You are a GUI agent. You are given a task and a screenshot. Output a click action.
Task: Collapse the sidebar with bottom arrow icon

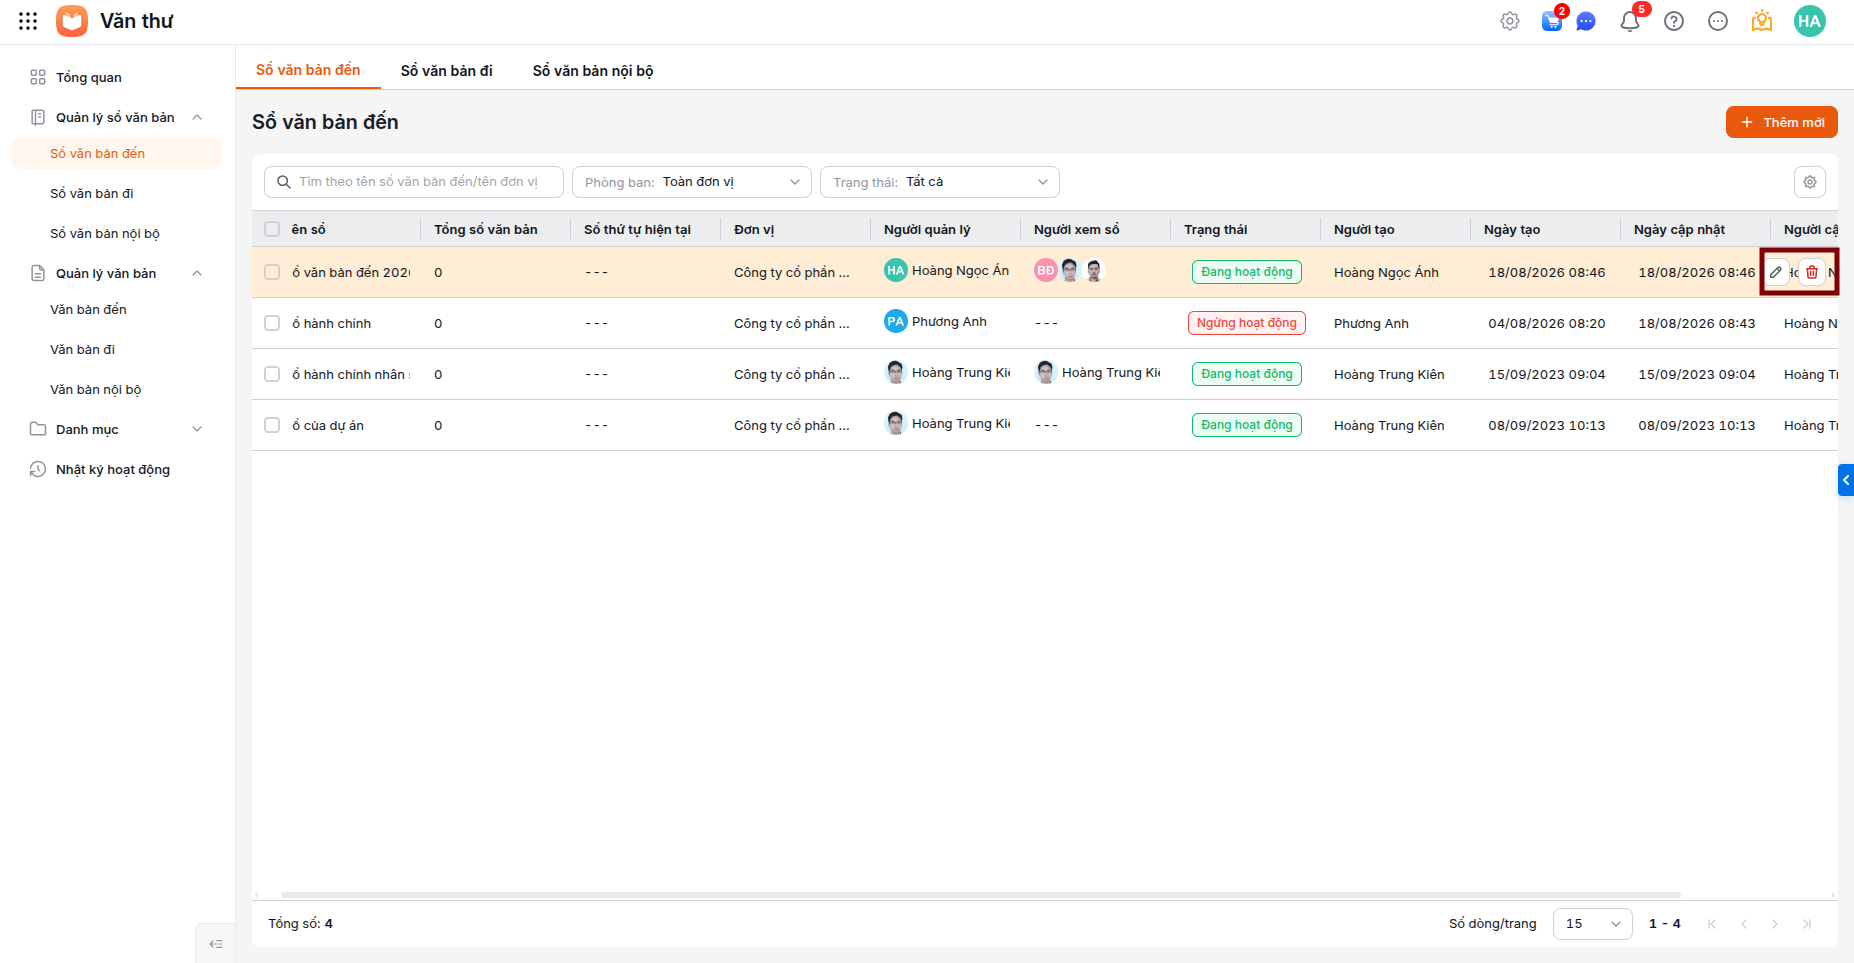[216, 944]
